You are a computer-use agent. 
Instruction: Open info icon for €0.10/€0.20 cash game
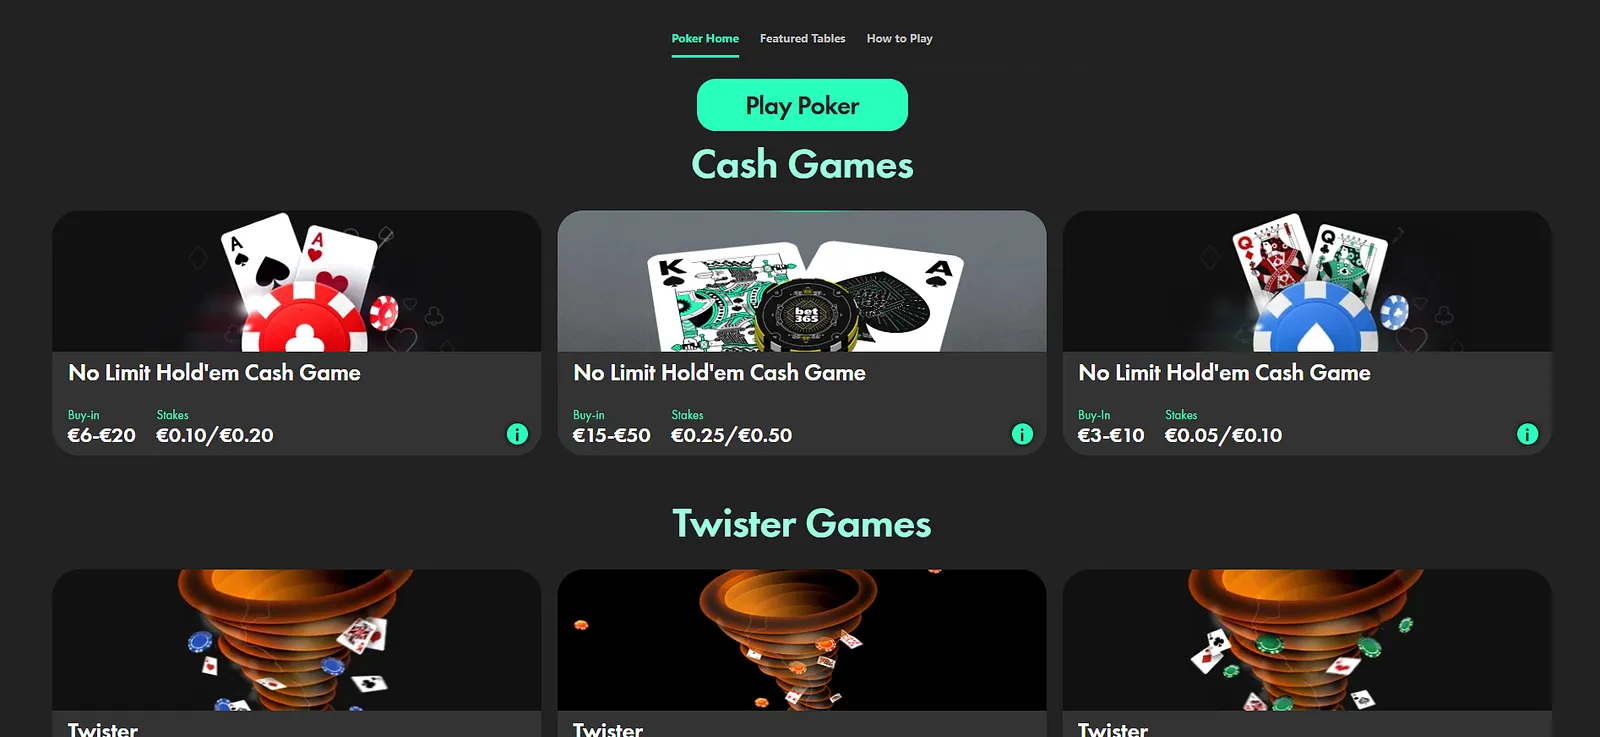(517, 434)
